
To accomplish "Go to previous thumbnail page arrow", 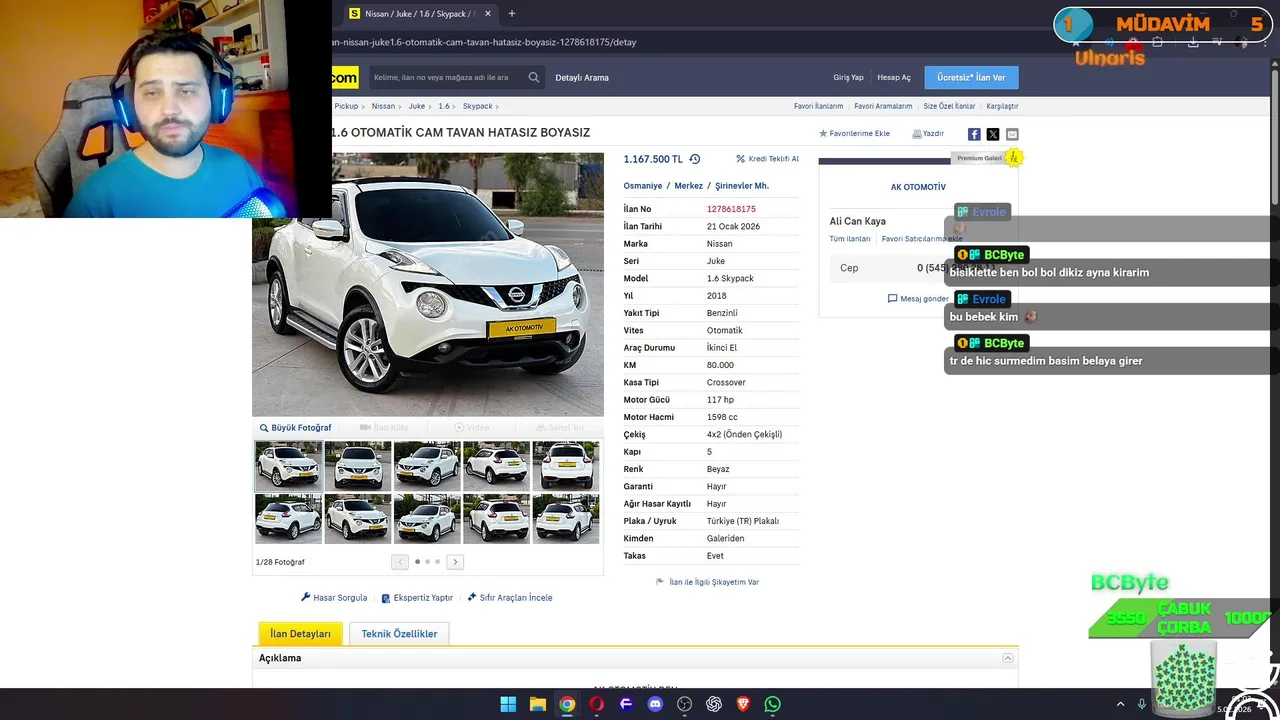I will (400, 562).
